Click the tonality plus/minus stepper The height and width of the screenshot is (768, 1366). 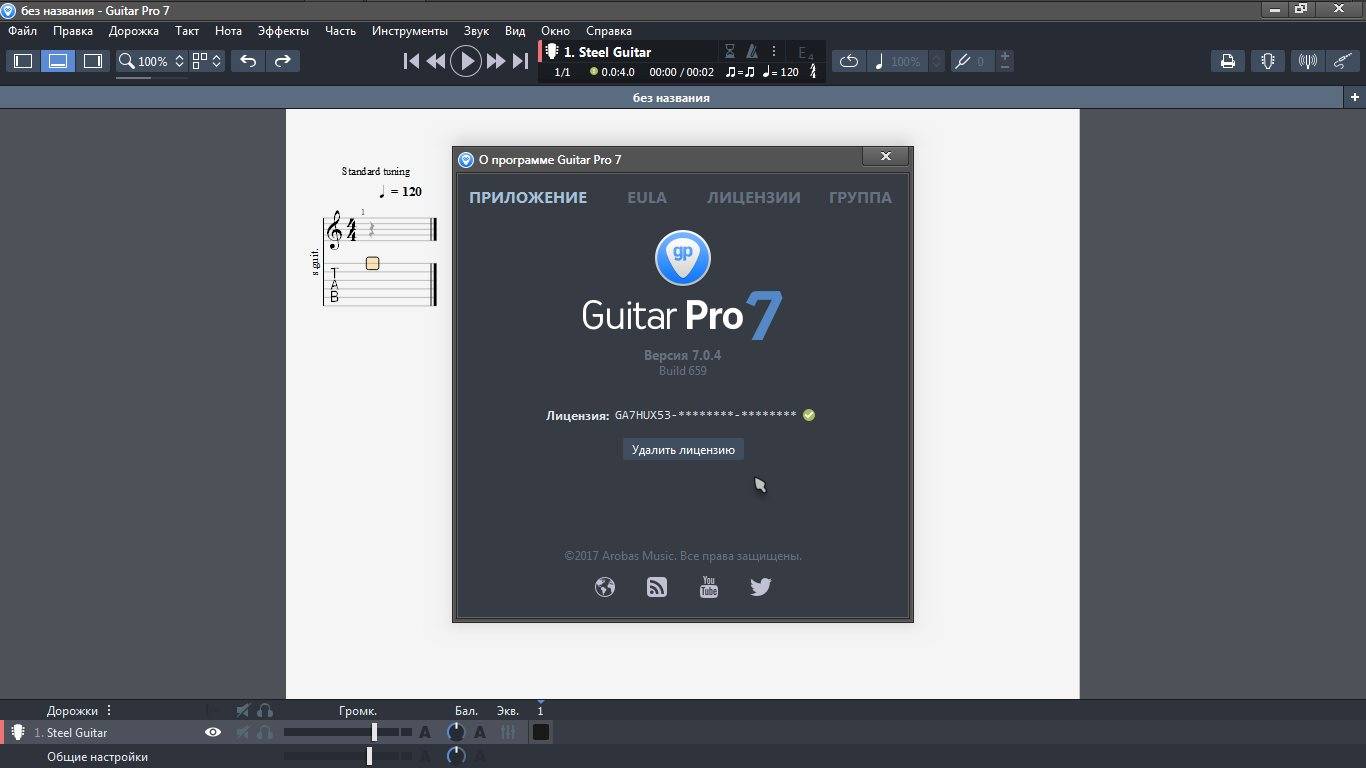click(x=1005, y=61)
